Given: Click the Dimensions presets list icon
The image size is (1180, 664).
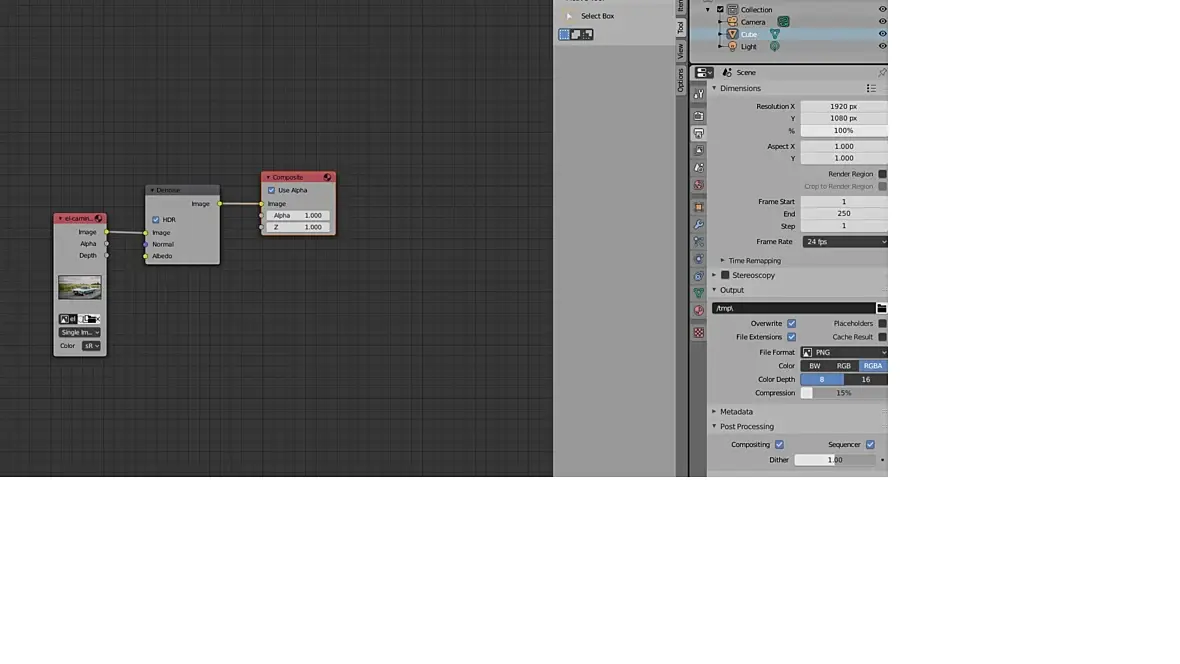Looking at the screenshot, I should pos(871,88).
